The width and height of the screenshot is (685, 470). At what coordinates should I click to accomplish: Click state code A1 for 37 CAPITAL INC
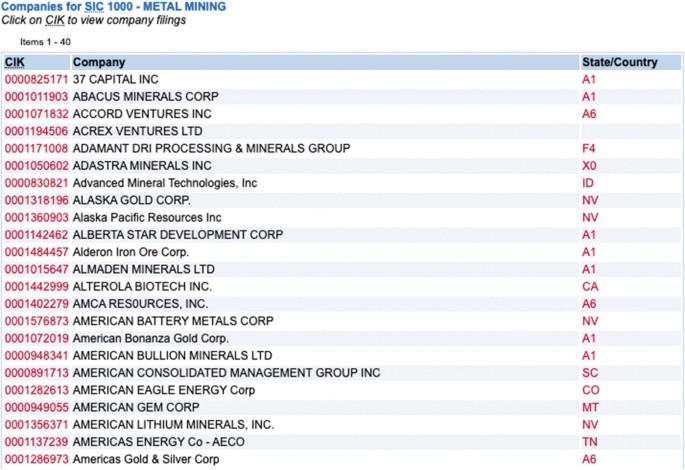pos(588,79)
